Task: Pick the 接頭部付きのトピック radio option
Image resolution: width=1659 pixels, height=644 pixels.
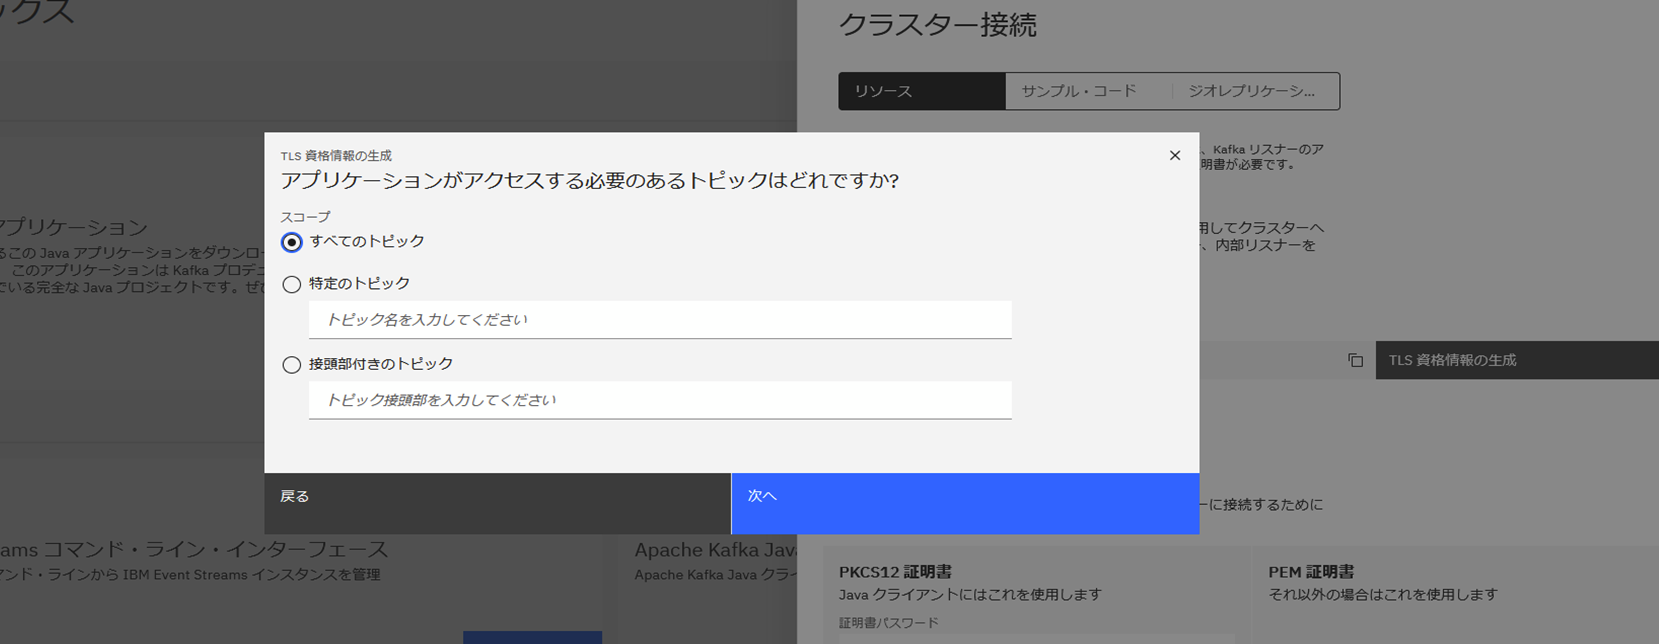Action: pyautogui.click(x=292, y=365)
